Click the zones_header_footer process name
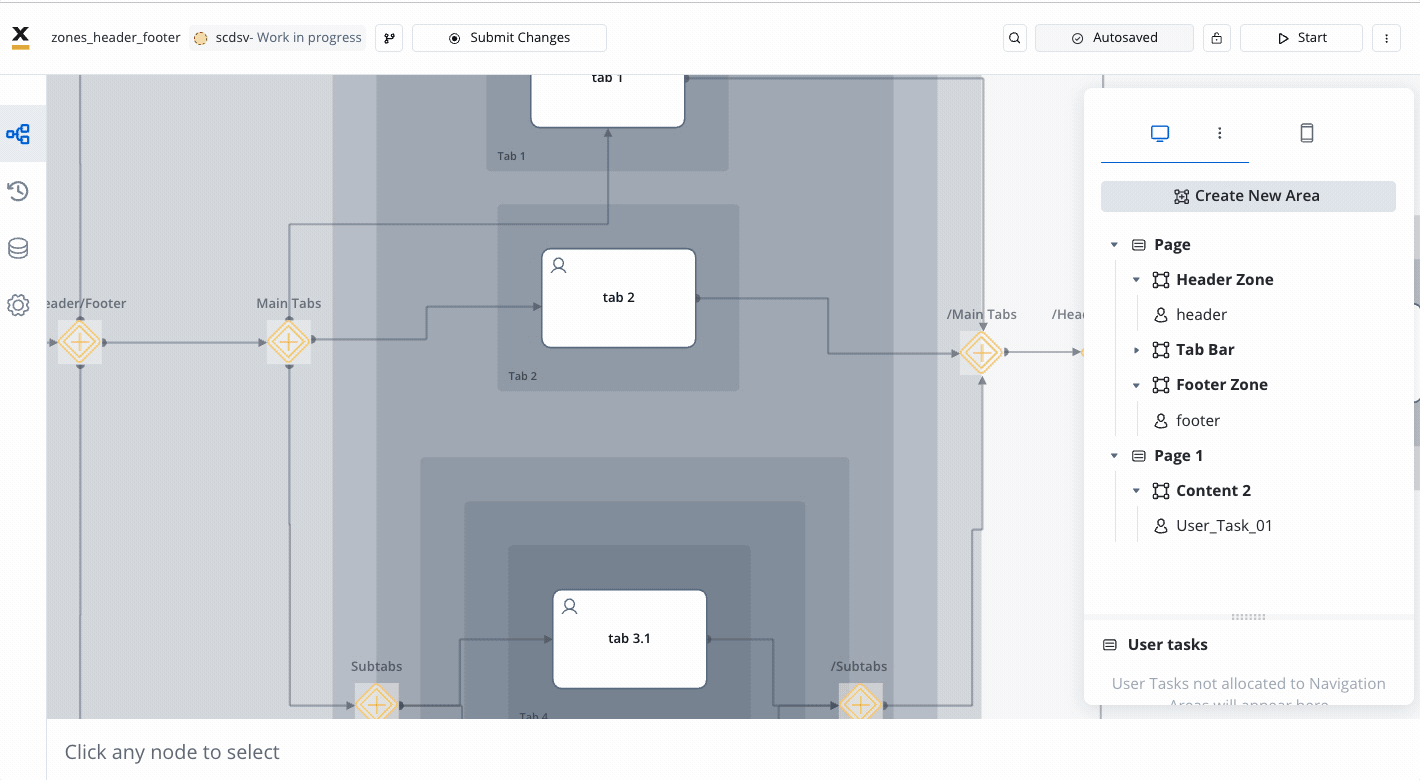Screen dimensions: 1420x780 [116, 38]
